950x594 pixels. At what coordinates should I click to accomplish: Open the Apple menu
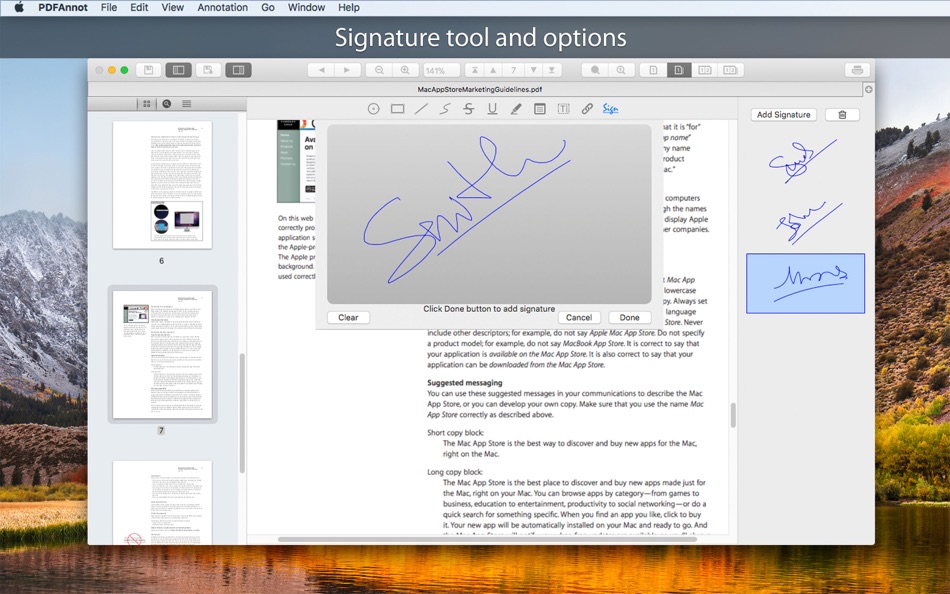pos(19,7)
